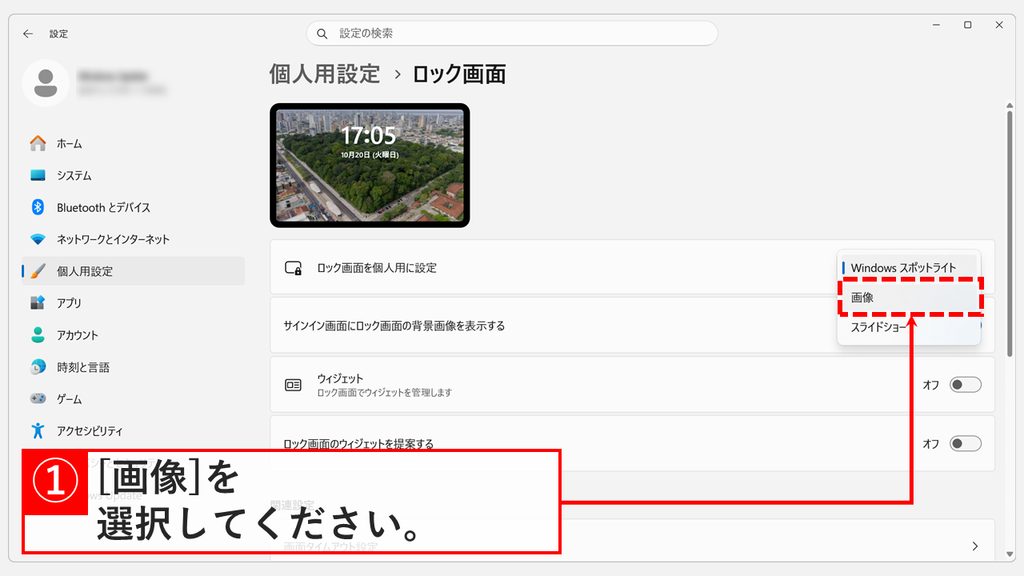Click the Apps icon in the sidebar
1024x576 pixels.
pos(38,303)
